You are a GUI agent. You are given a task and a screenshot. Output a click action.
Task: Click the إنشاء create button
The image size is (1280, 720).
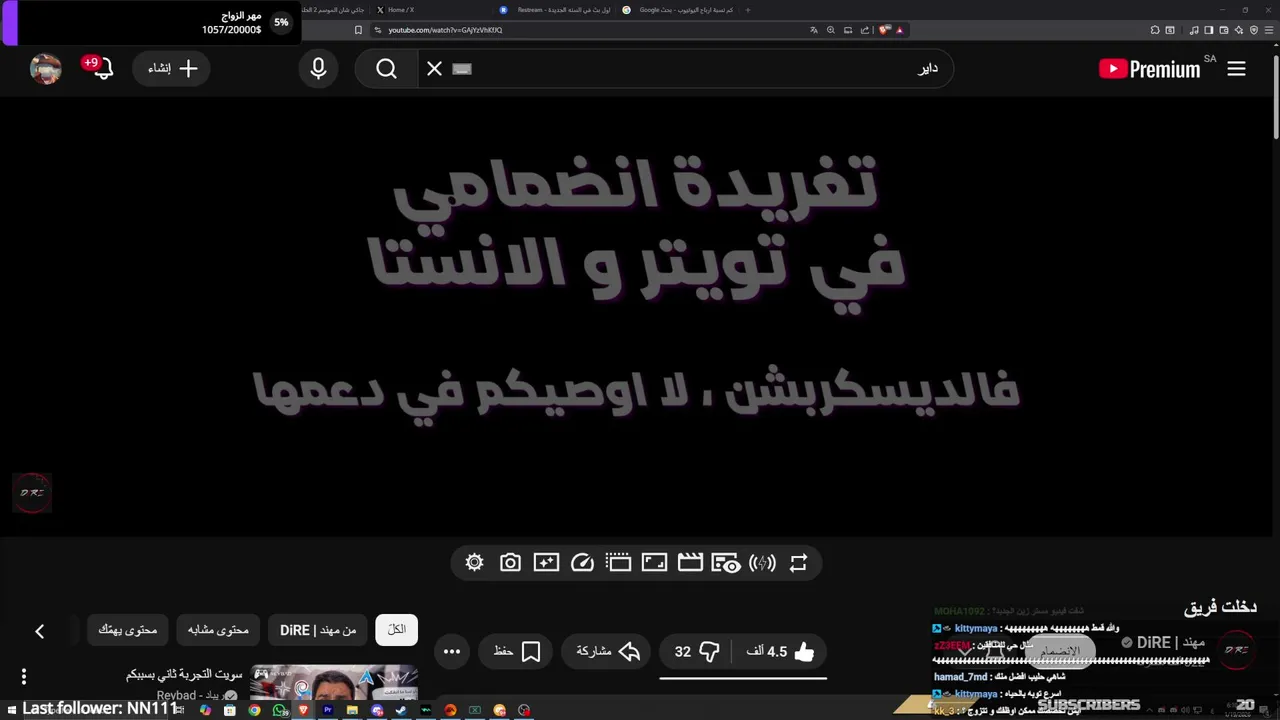[x=172, y=69]
